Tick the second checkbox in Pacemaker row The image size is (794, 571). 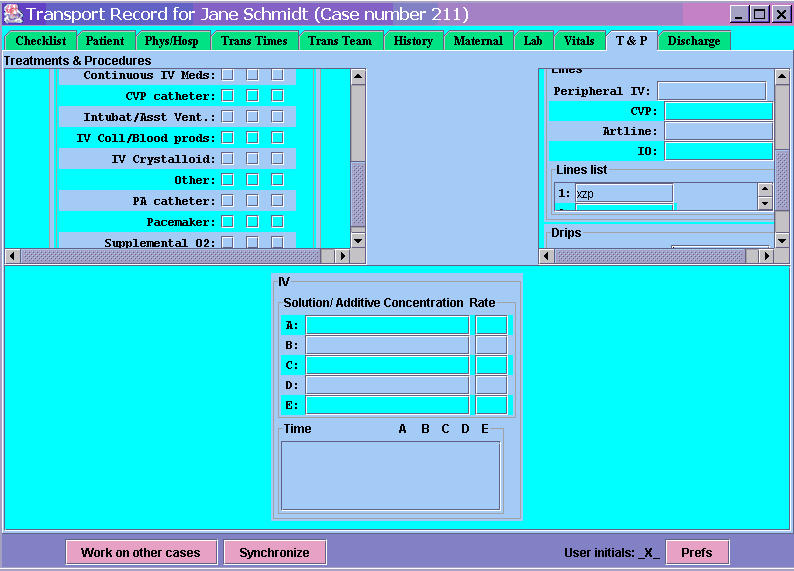tap(253, 222)
